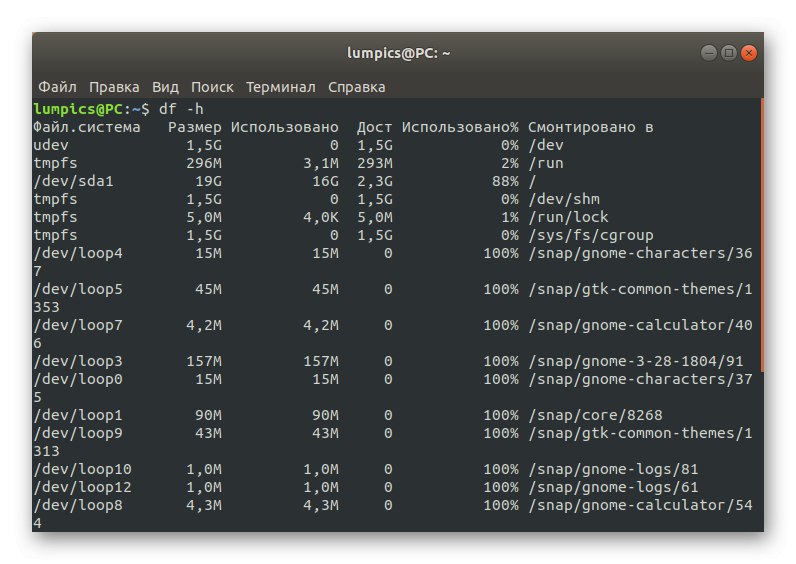Image resolution: width=796 pixels, height=564 pixels.
Task: Open the Поиск menu
Action: (212, 87)
